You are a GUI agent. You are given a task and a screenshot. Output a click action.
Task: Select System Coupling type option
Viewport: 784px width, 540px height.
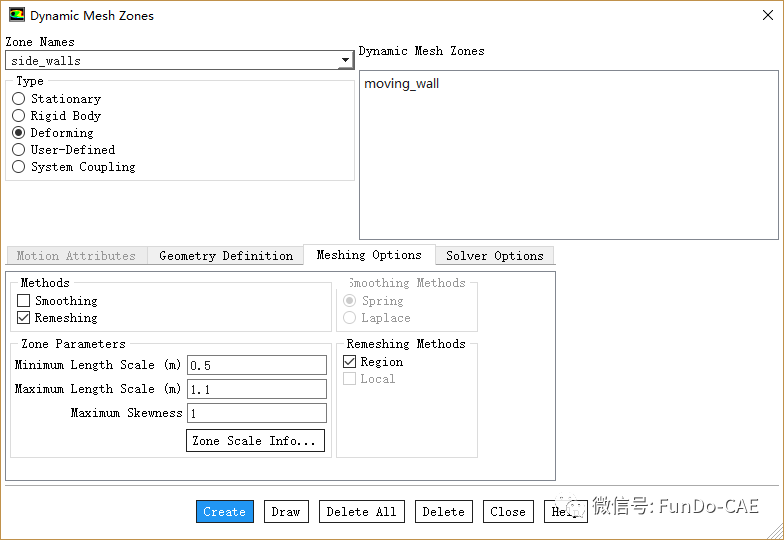click(19, 167)
